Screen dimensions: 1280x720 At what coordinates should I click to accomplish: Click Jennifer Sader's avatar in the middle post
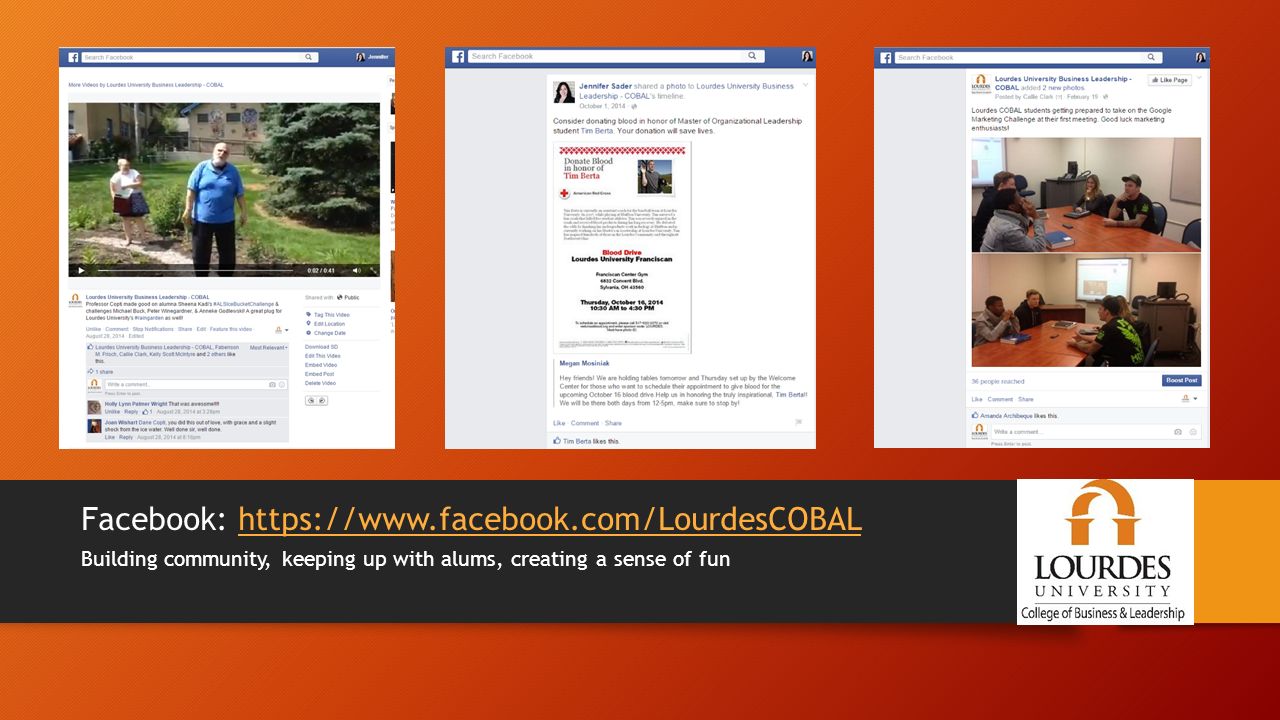pyautogui.click(x=564, y=93)
